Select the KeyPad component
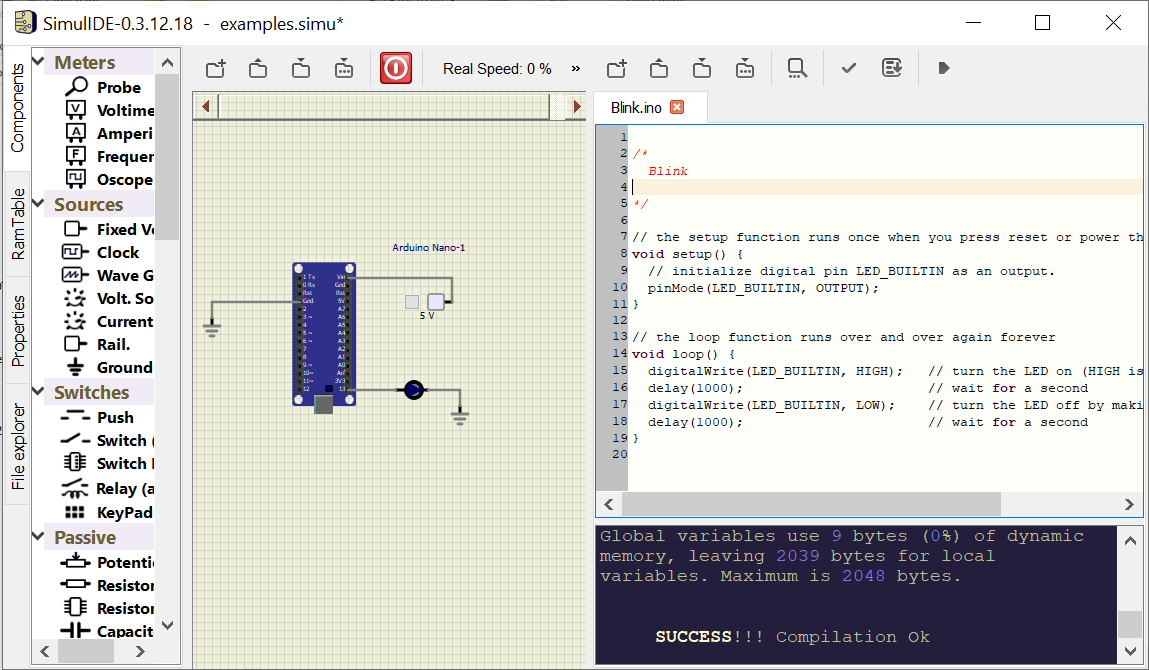This screenshot has height=670, width=1149. [x=108, y=512]
